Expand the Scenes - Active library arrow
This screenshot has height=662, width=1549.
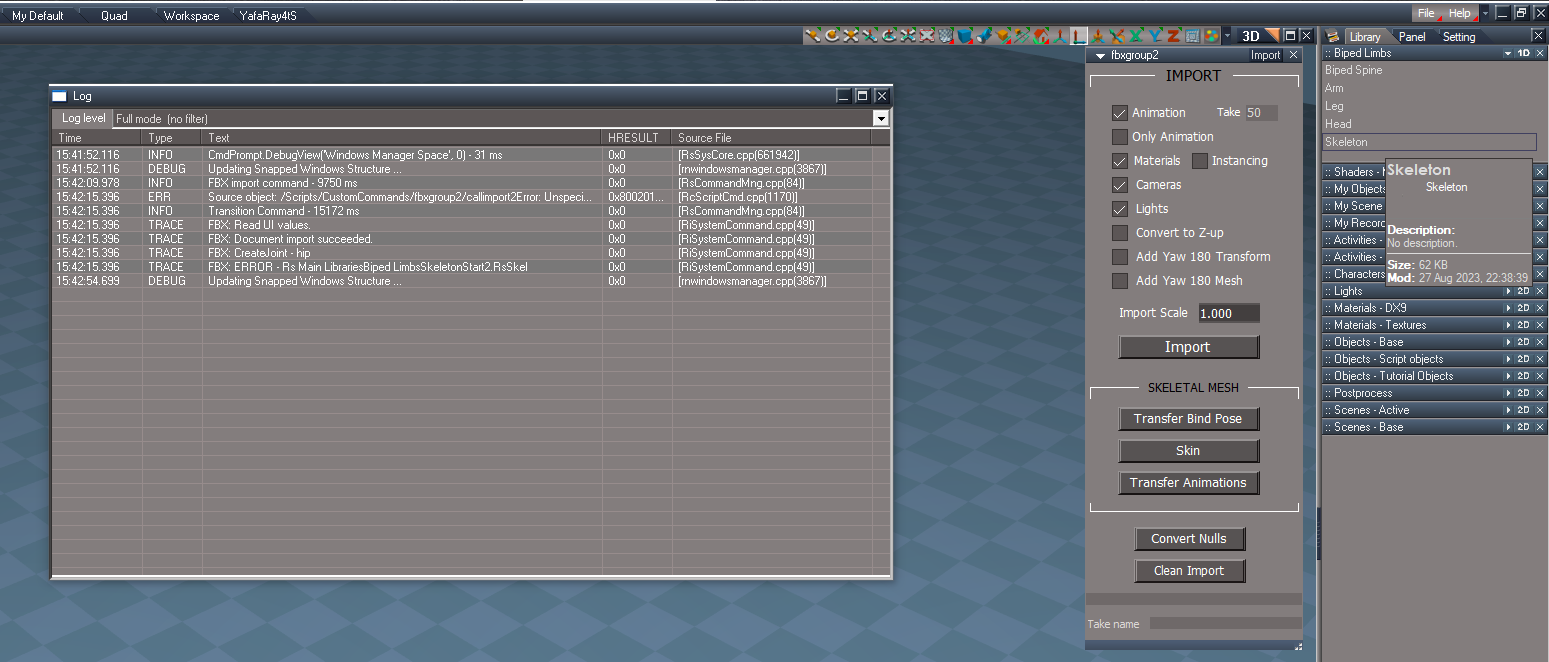coord(1508,410)
